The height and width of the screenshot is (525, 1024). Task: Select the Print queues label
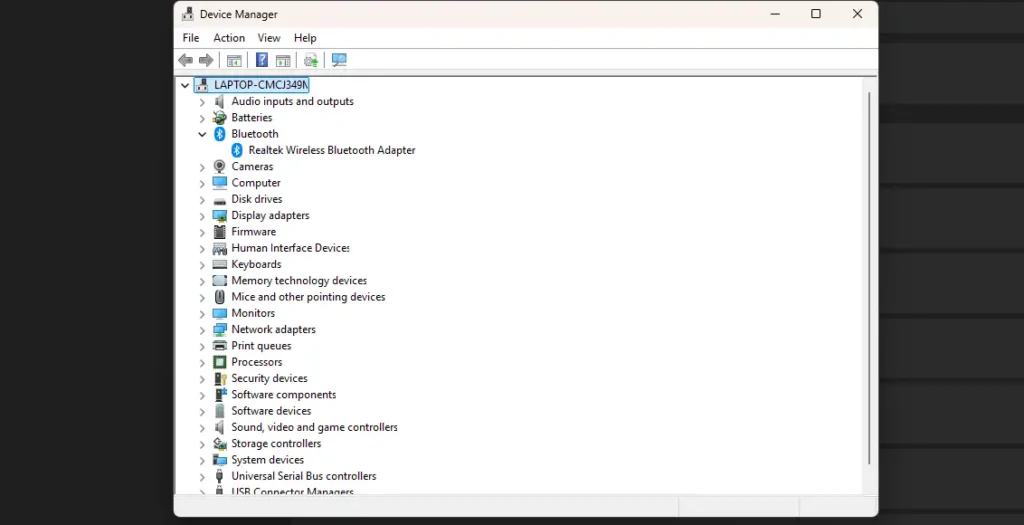click(261, 346)
